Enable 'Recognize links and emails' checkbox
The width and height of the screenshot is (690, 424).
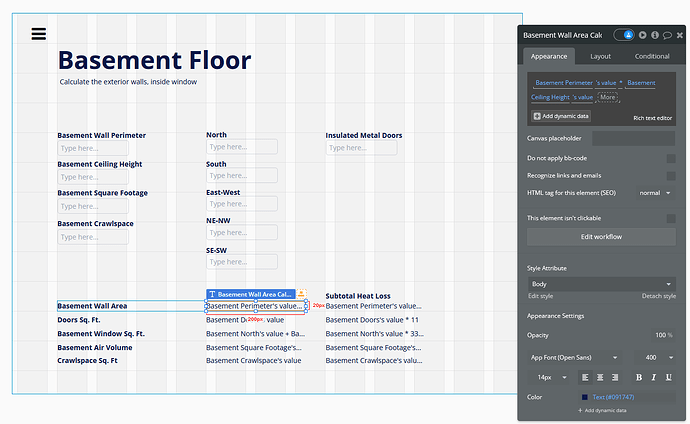[x=671, y=176]
